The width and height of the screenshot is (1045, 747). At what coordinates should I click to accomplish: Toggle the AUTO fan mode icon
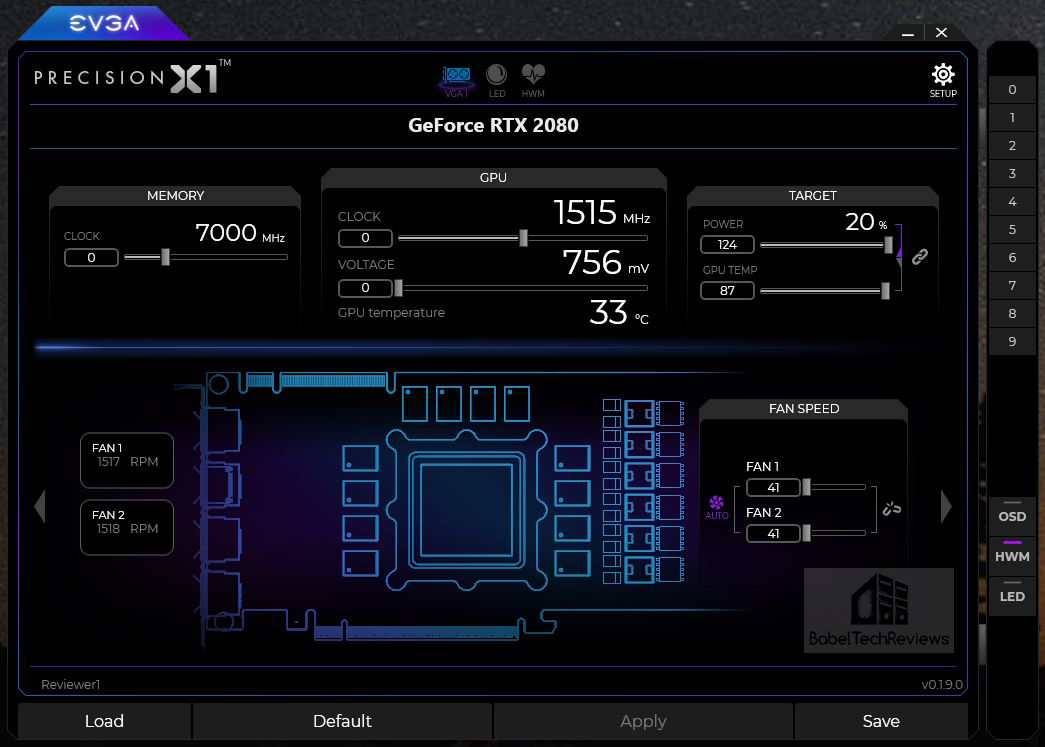(716, 507)
